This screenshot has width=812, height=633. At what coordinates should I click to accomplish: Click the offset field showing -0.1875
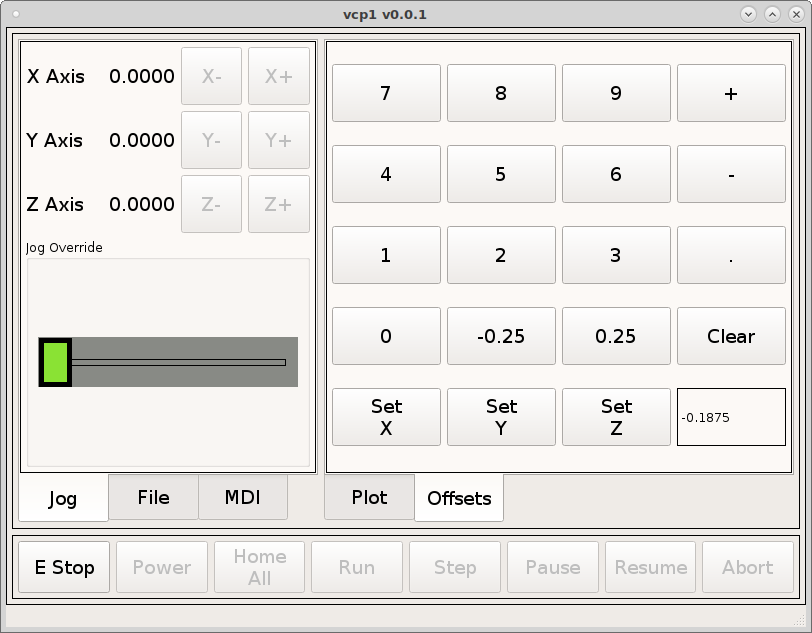pyautogui.click(x=731, y=417)
